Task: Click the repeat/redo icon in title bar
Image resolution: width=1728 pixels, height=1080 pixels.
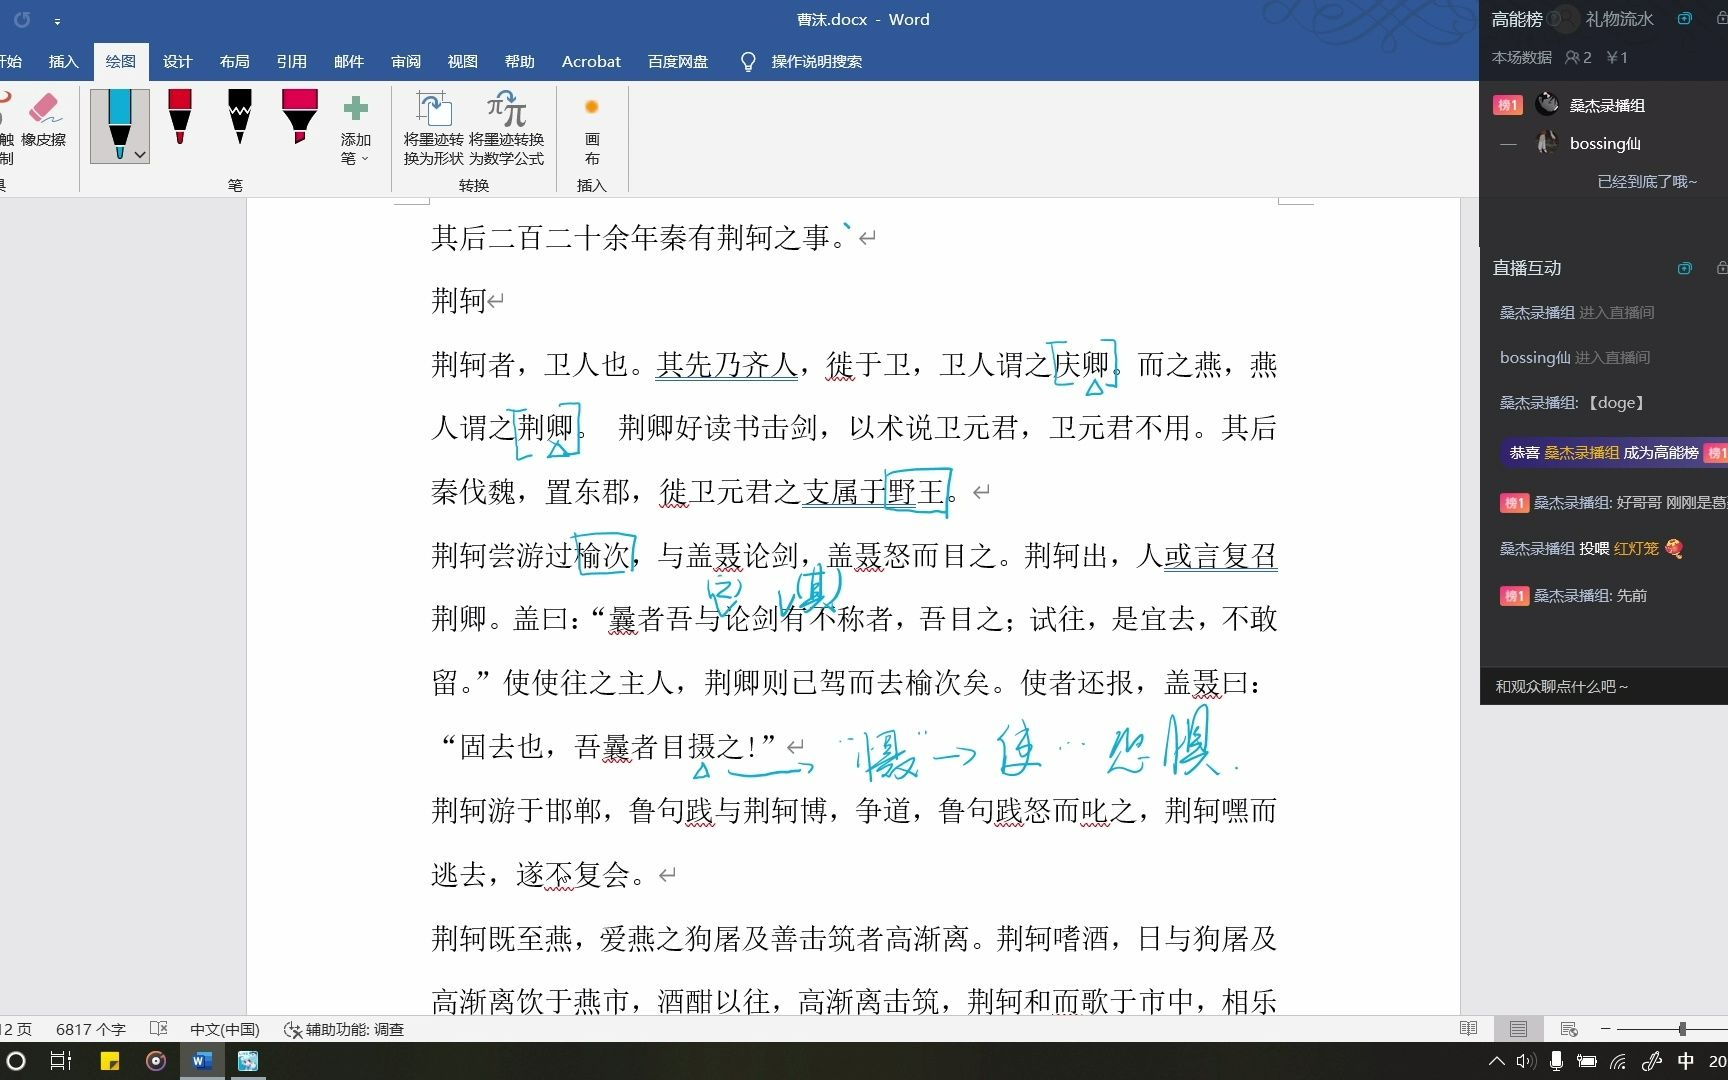Action: point(22,19)
